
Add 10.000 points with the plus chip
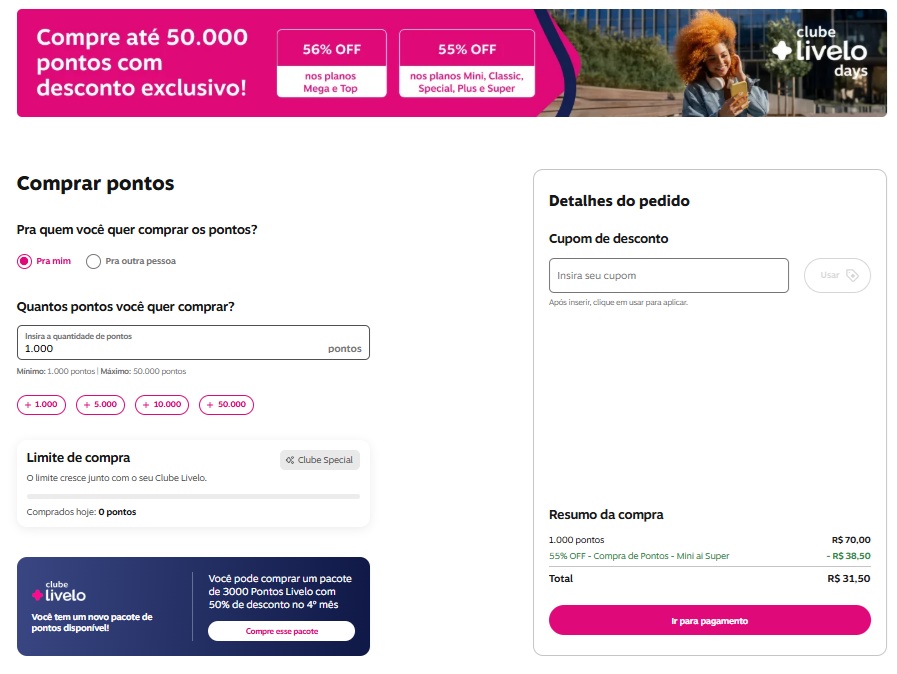(161, 405)
